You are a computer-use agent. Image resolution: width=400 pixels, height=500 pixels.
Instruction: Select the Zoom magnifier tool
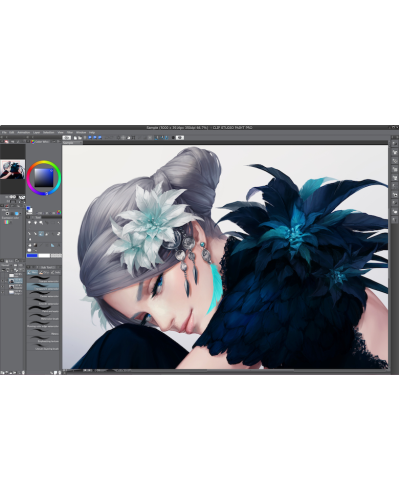29,223
